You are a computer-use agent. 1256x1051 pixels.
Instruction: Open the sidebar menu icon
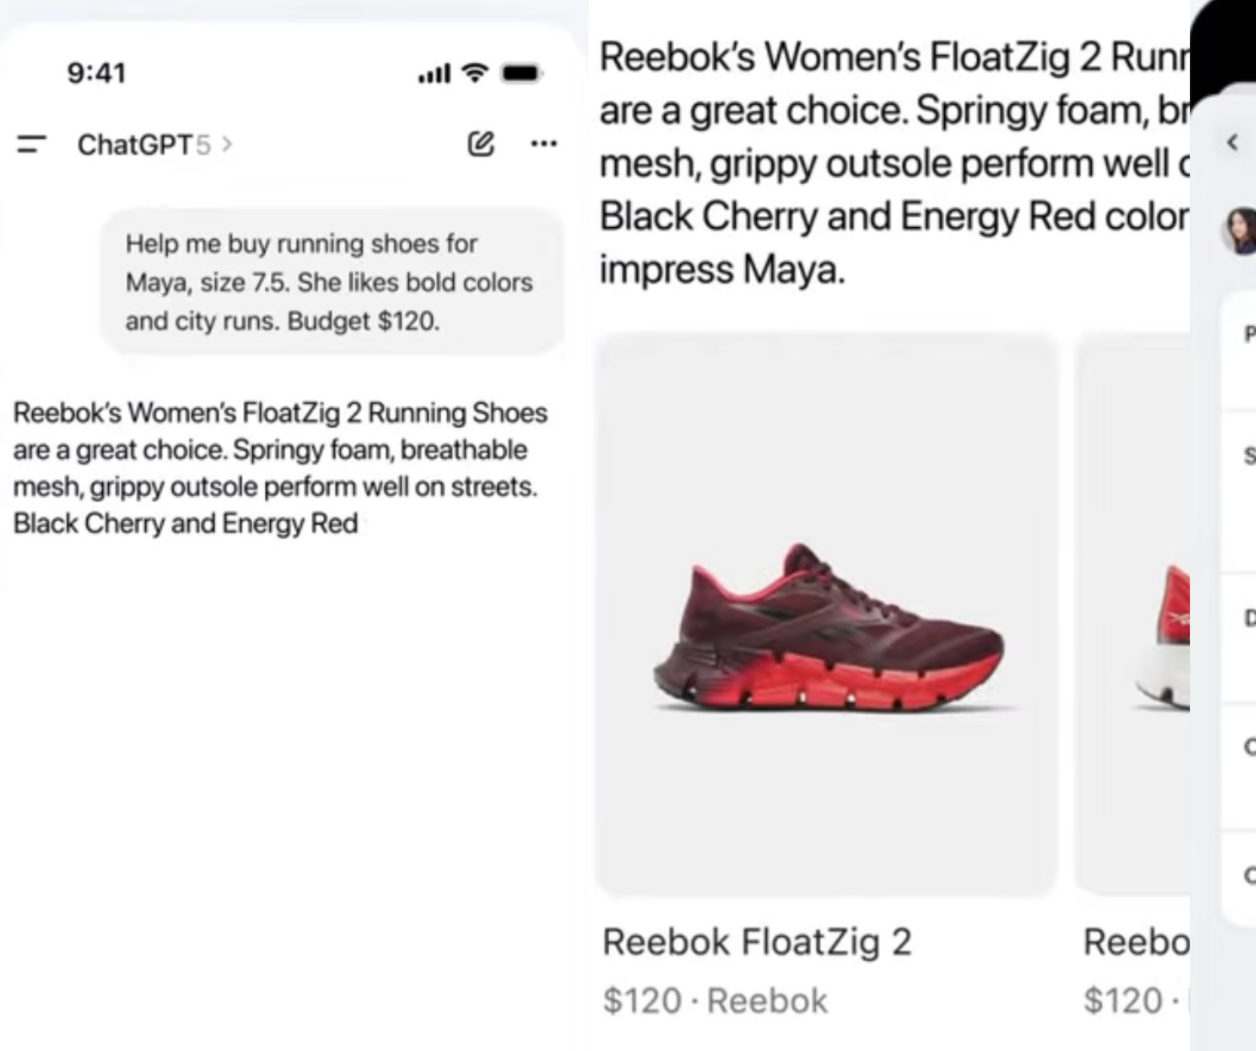(x=32, y=144)
